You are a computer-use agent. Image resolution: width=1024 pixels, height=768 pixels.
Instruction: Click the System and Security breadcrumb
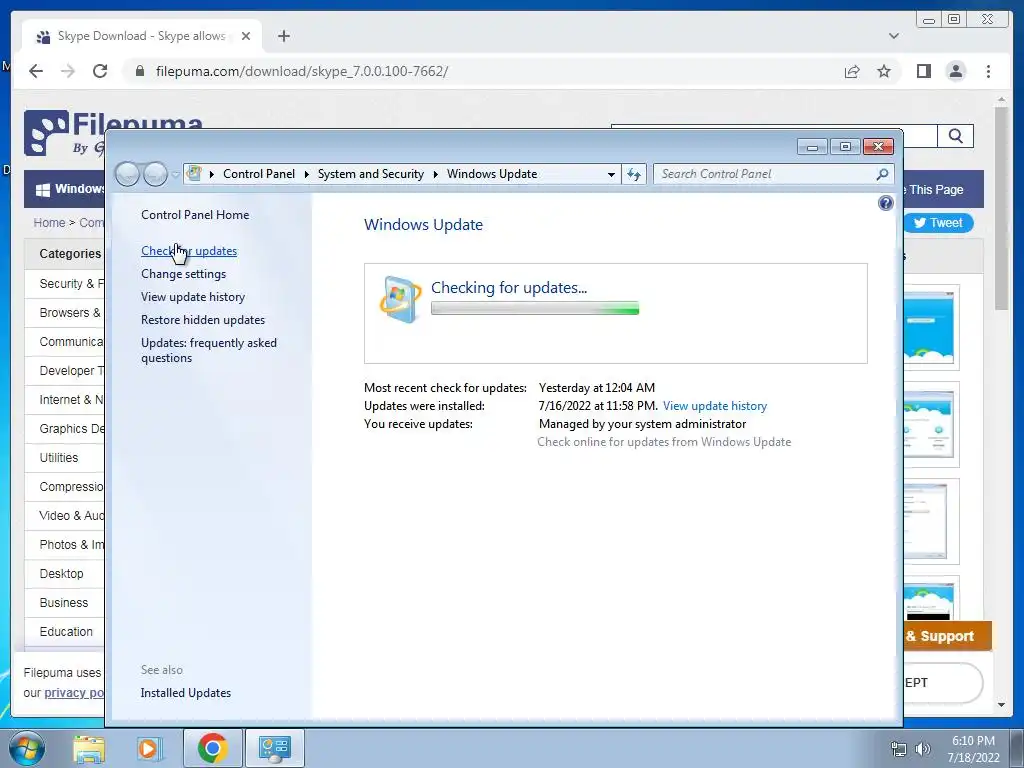[370, 174]
